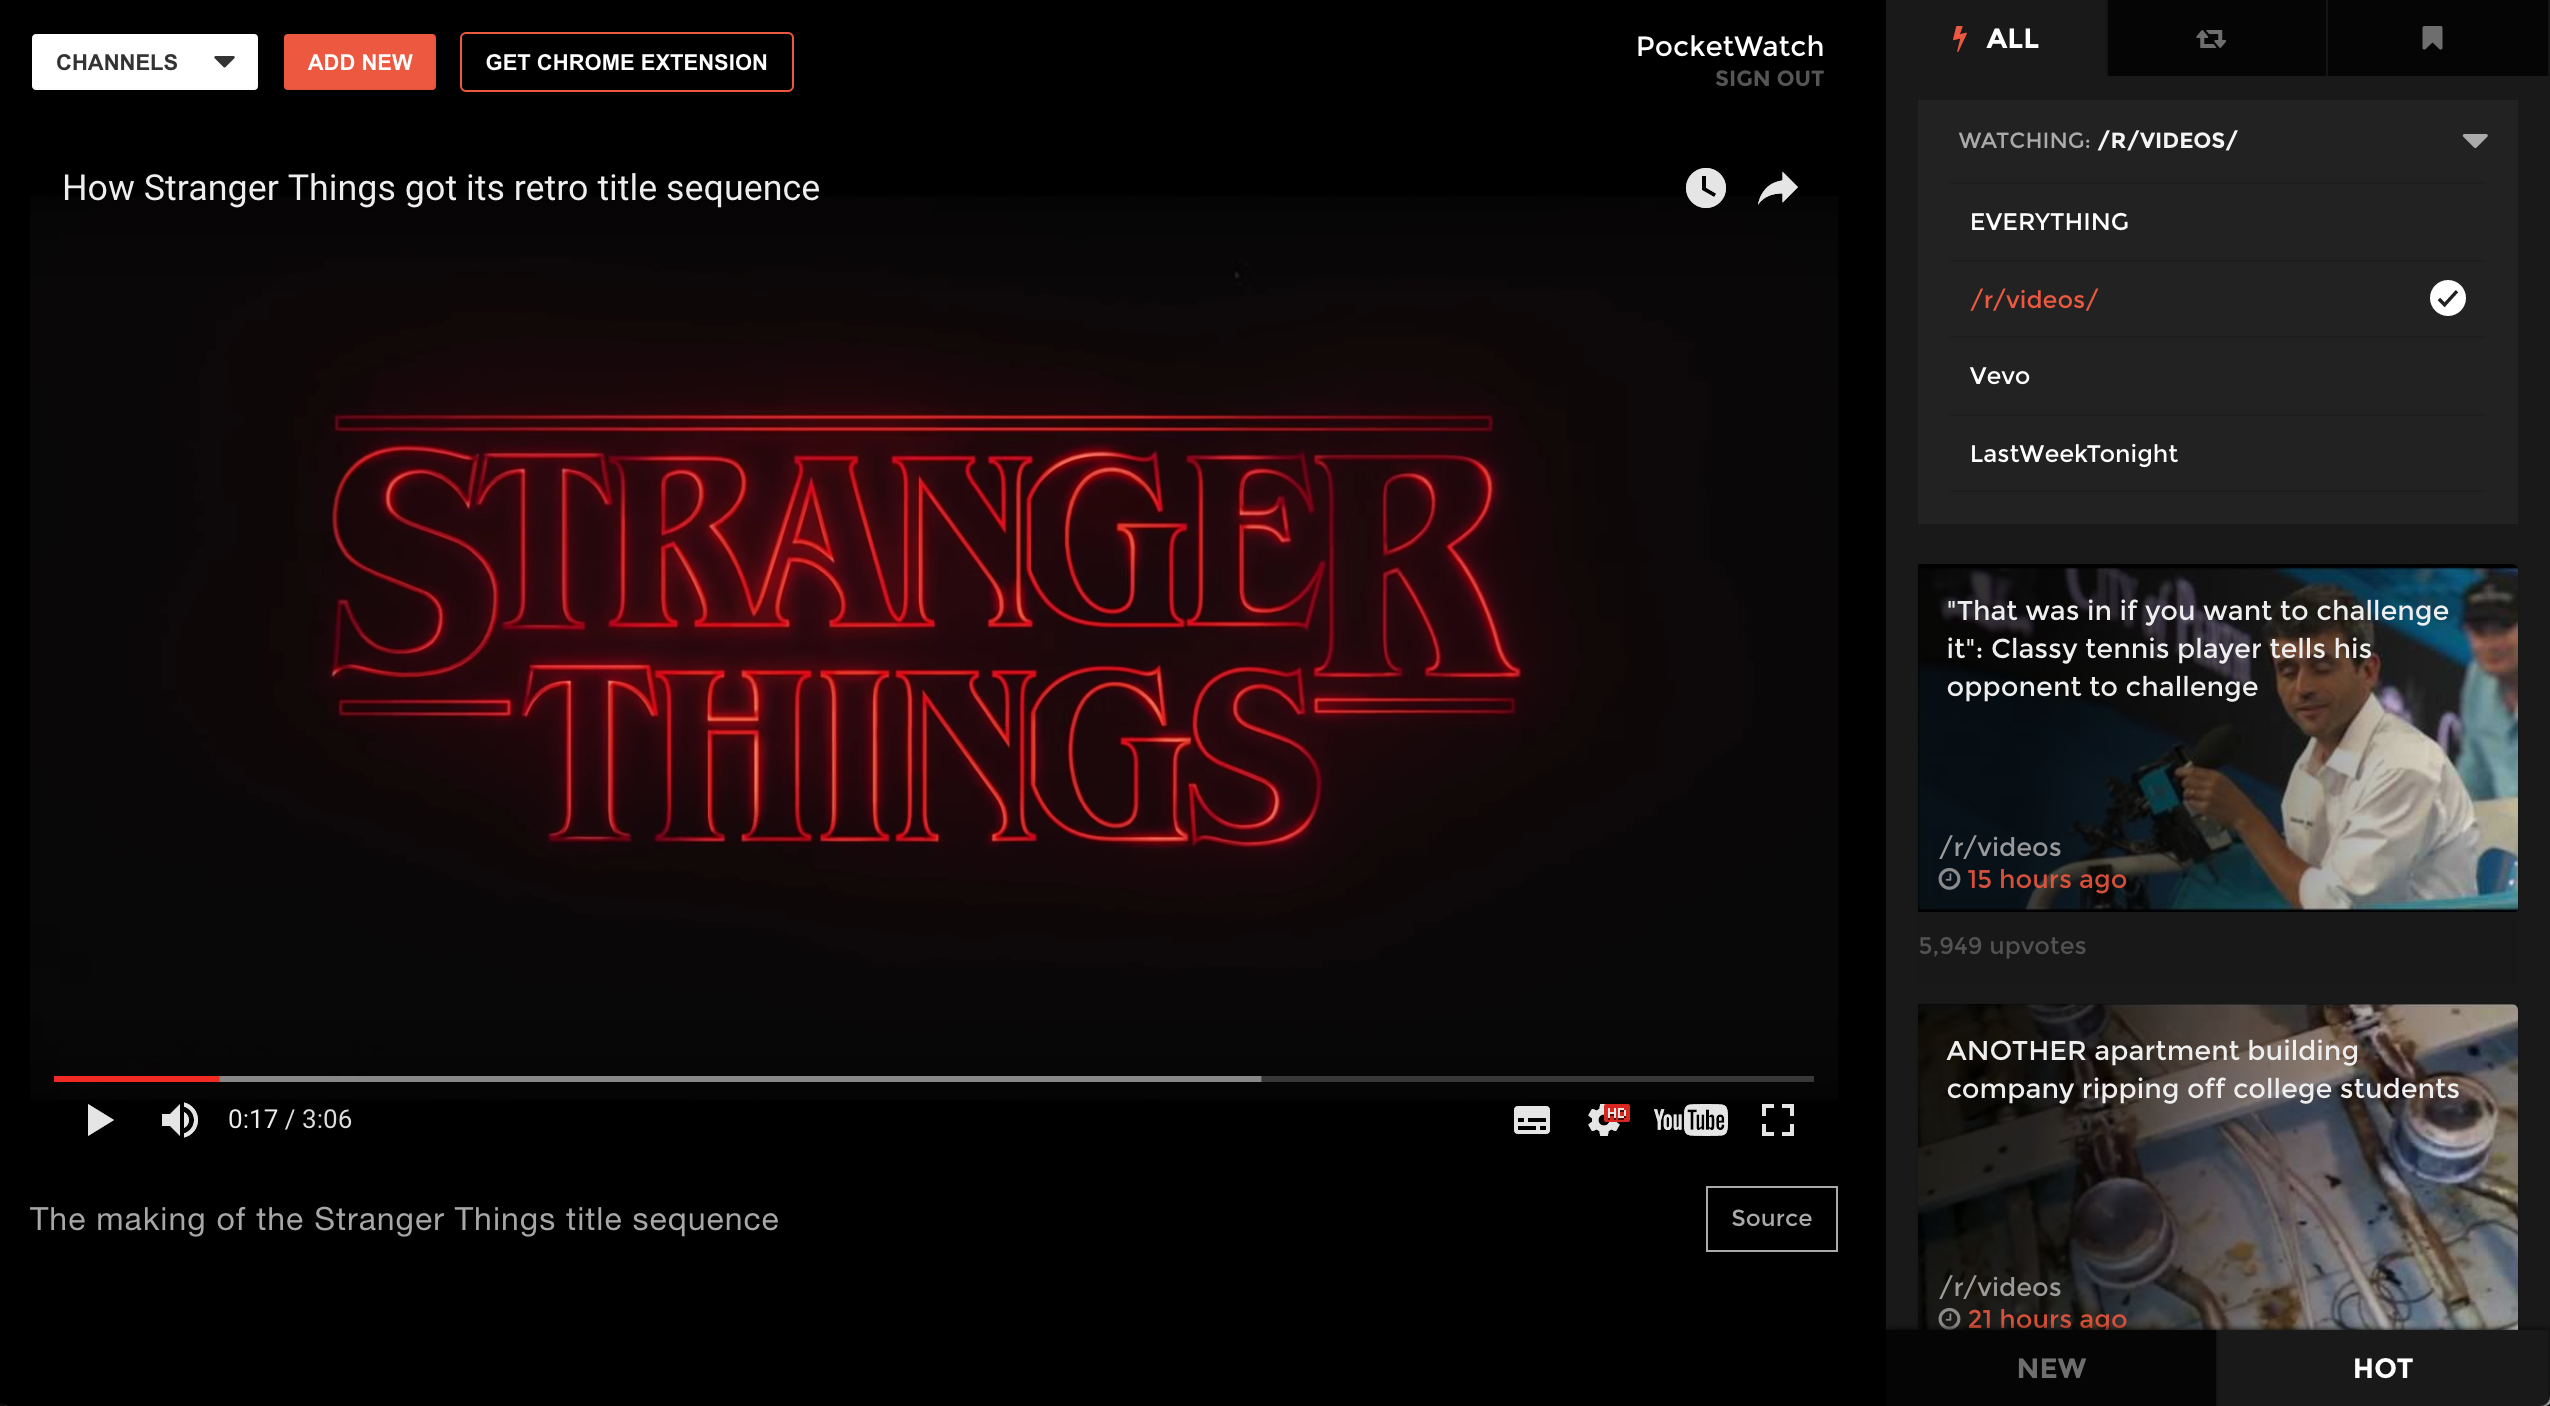
Task: Mute audio with the volume icon
Action: pyautogui.click(x=178, y=1120)
